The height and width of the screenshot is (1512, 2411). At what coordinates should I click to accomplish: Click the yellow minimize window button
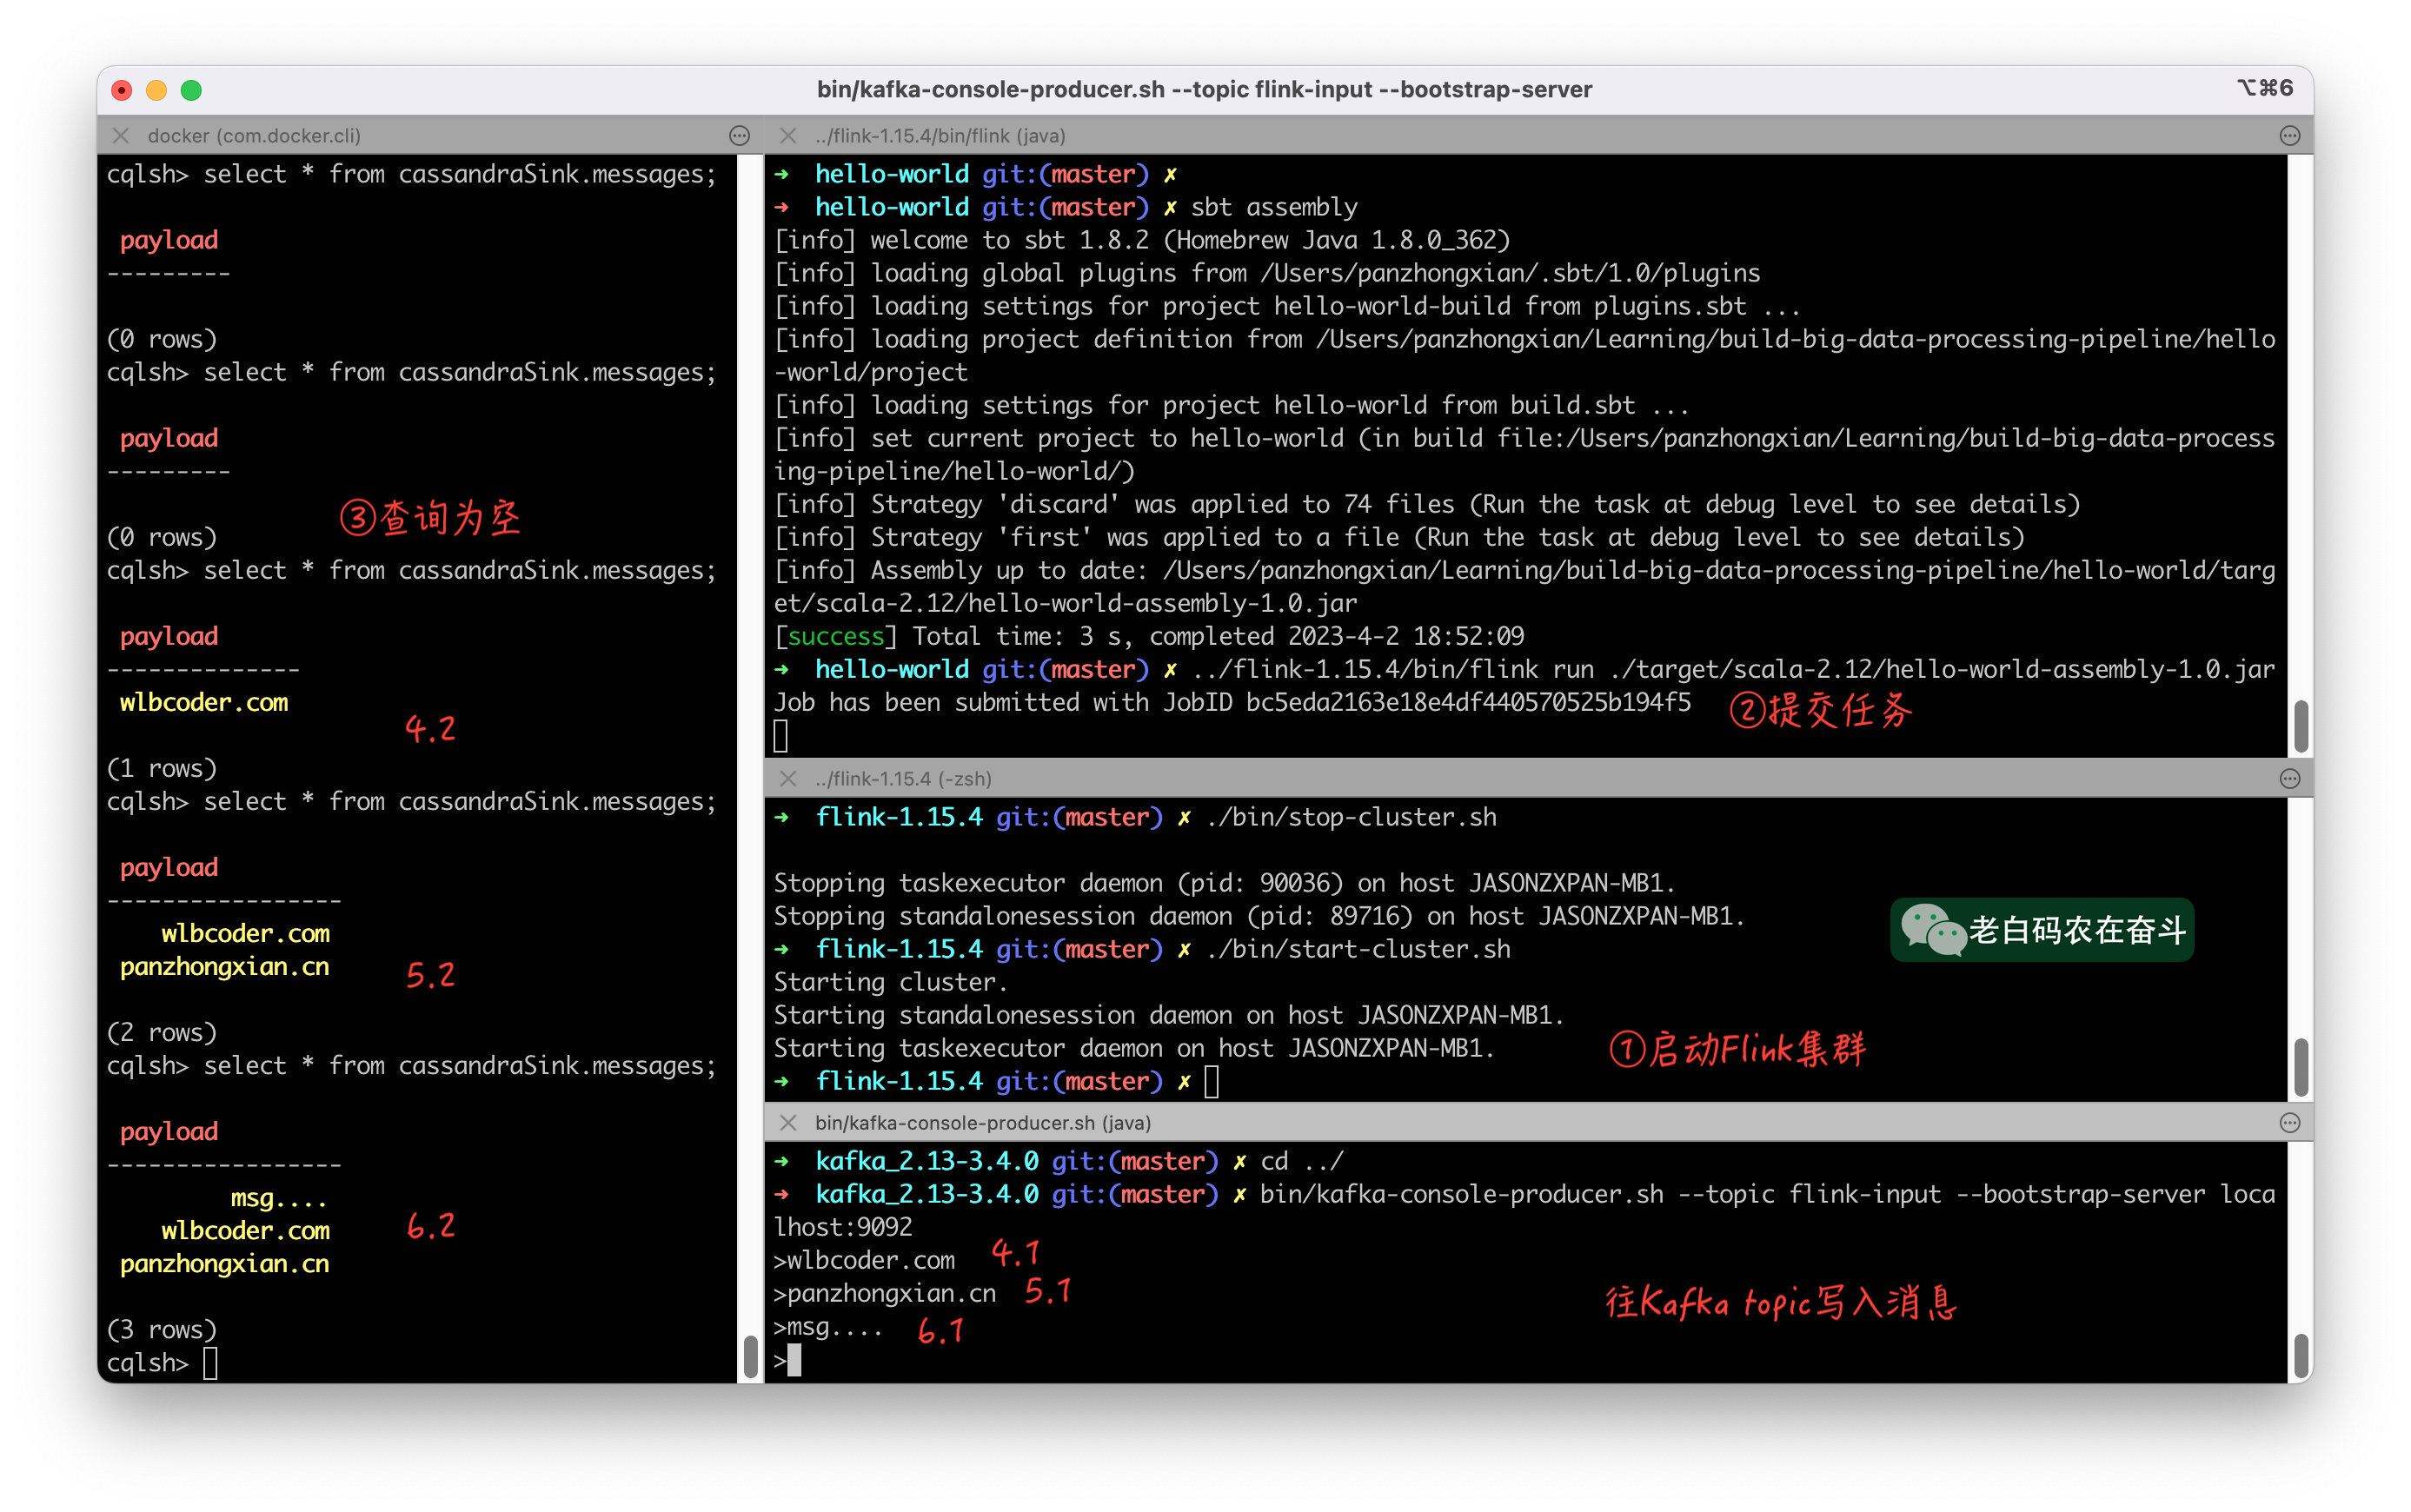point(157,90)
